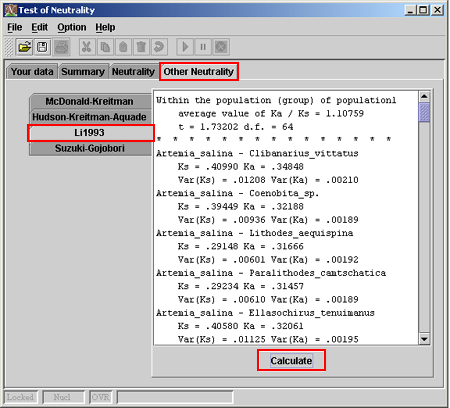This screenshot has width=450, height=408.
Task: Click the Test of Neutrality title bar icon
Action: coord(10,10)
